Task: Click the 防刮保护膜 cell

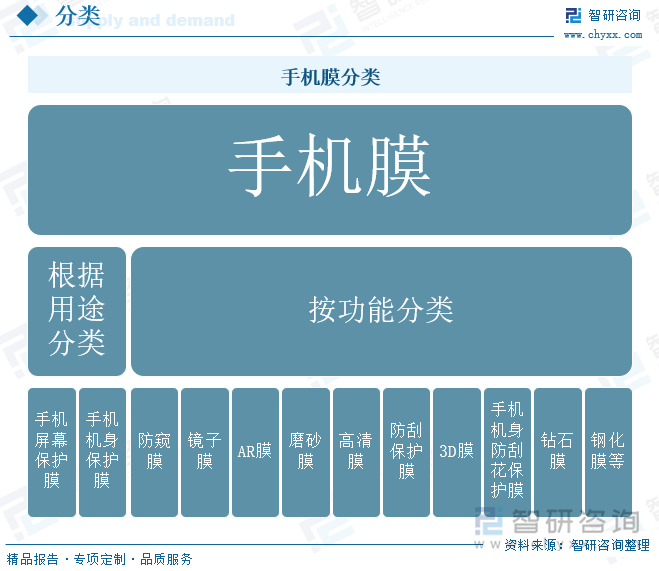Action: (x=406, y=452)
